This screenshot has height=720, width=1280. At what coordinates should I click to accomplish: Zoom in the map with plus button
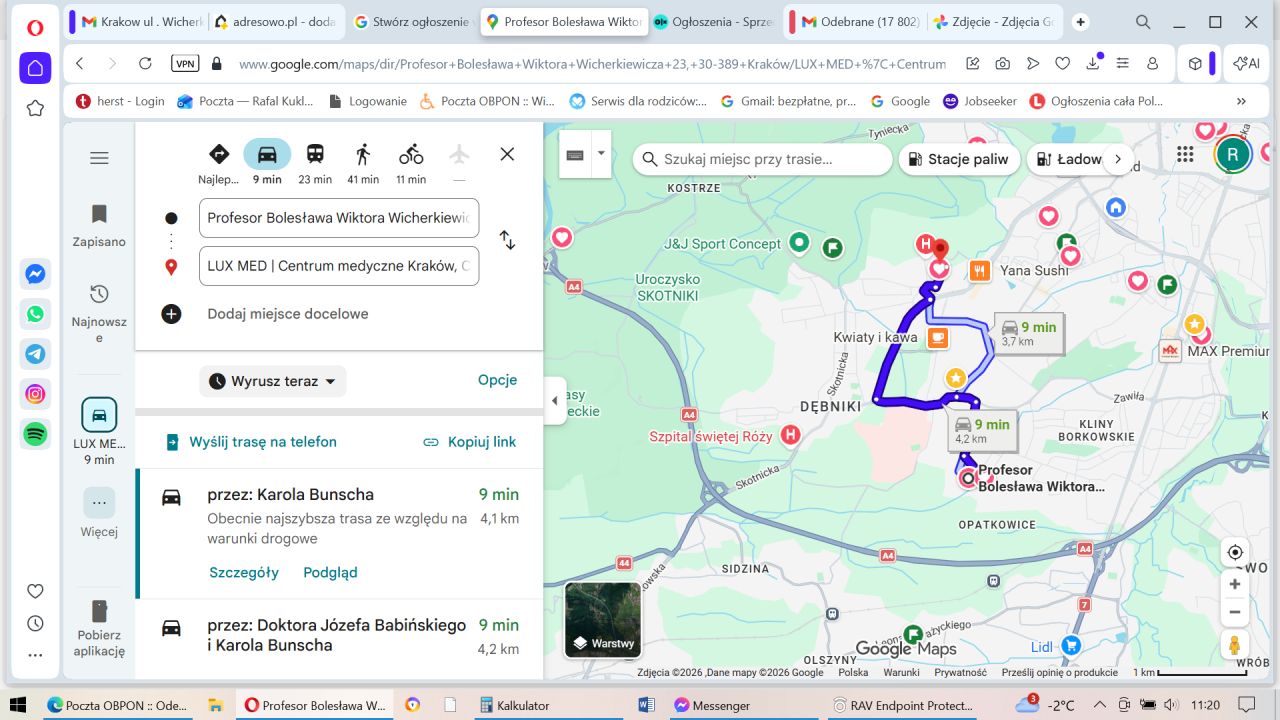pos(1235,584)
